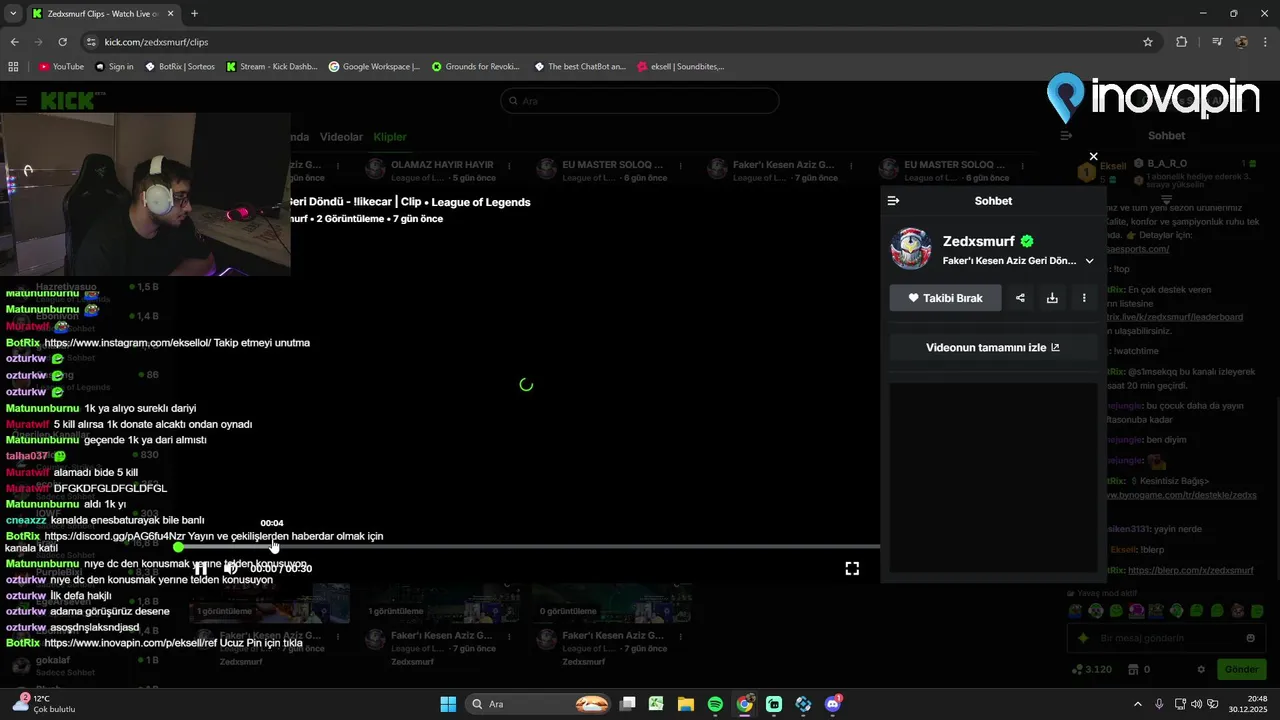Open The best ChatBot bookmark

[x=581, y=67]
